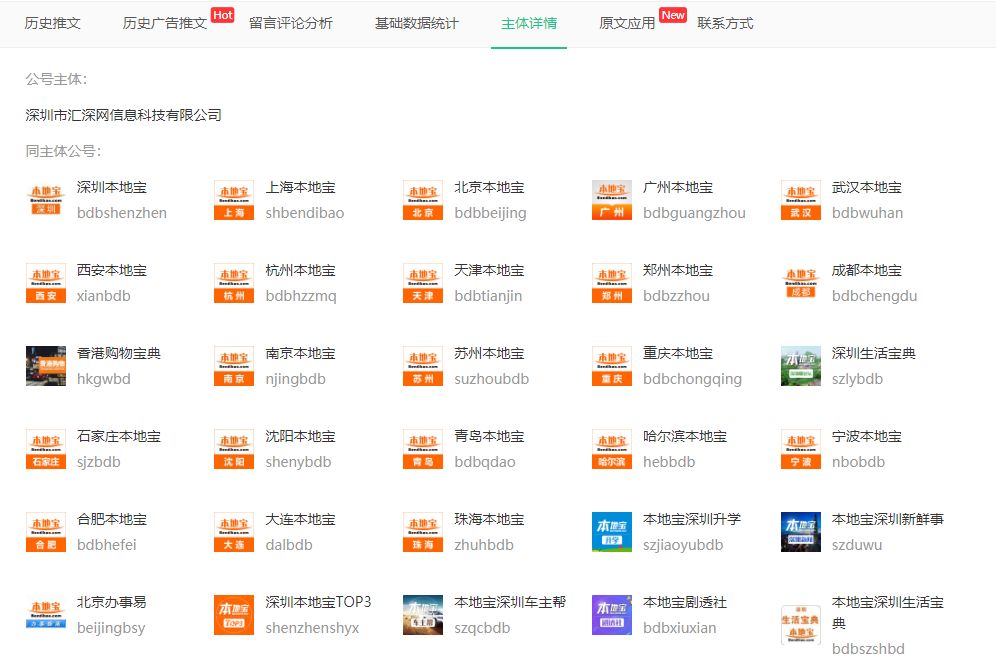
Task: Open the 本地宝深圳升学 blue logo icon
Action: 612,532
